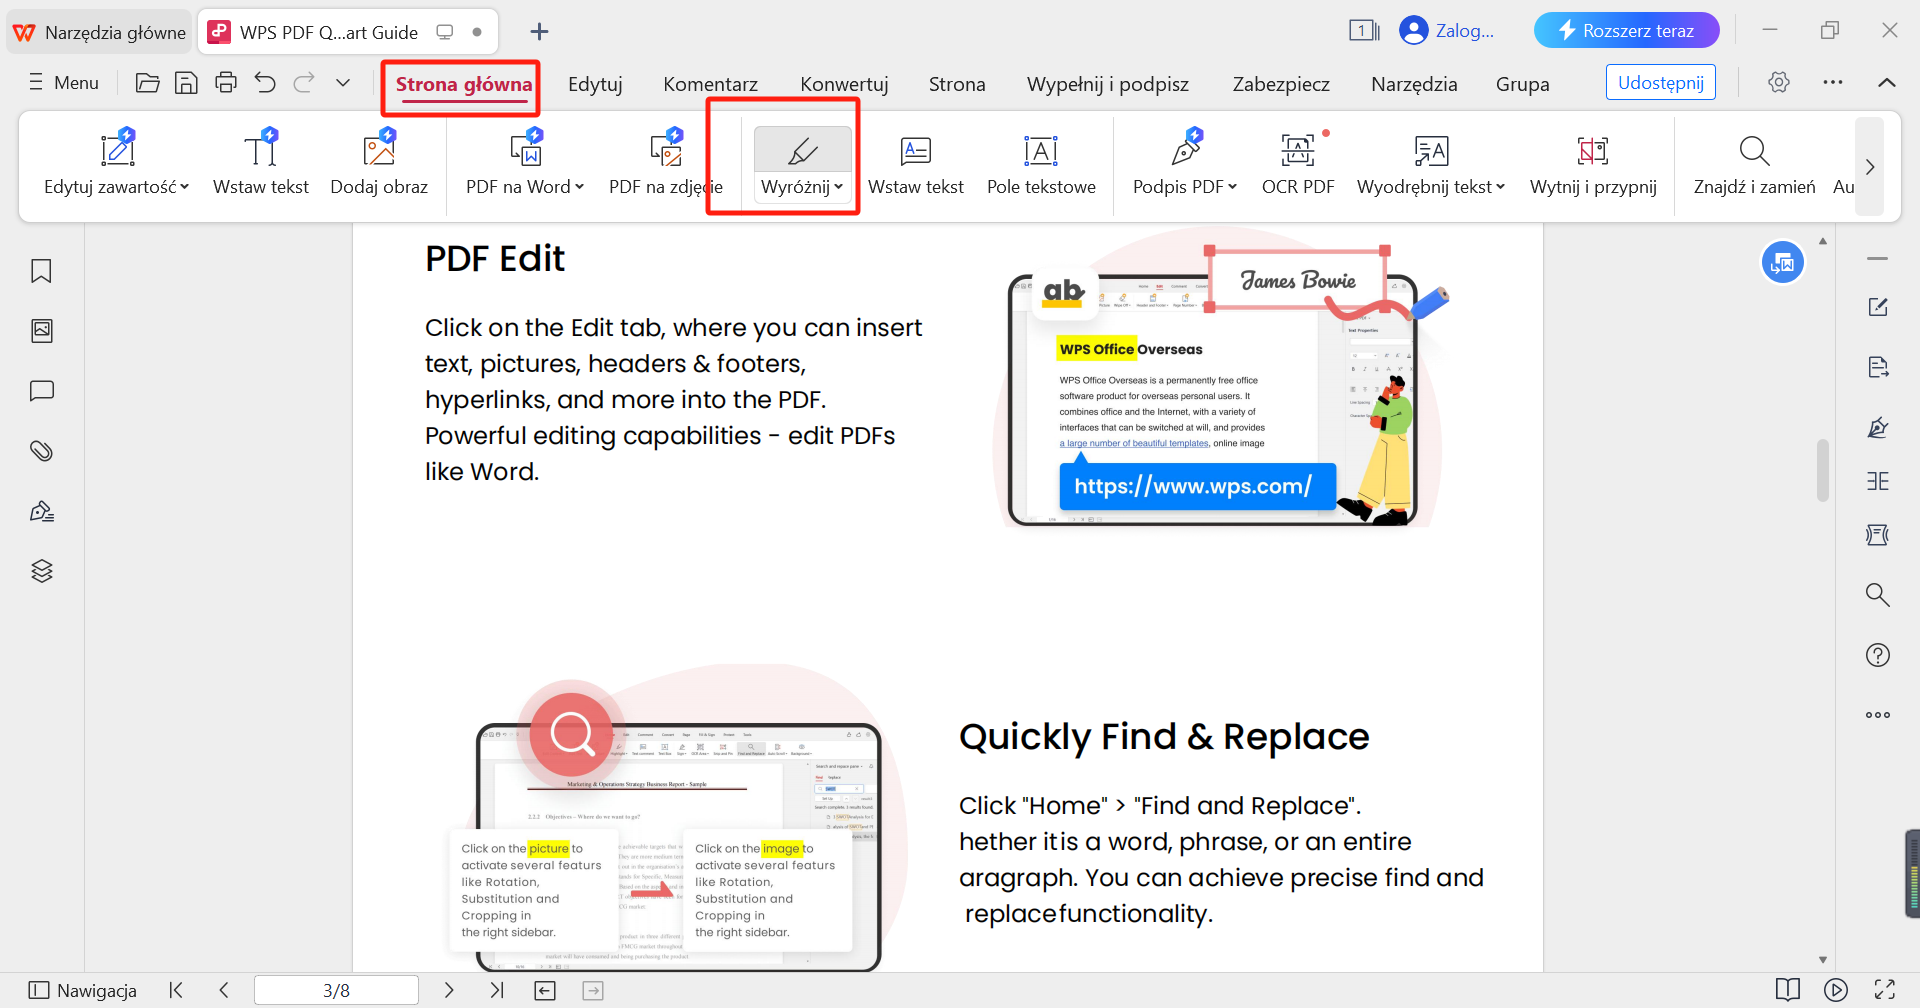Image resolution: width=1920 pixels, height=1008 pixels.
Task: Expand the Wyróżnij dropdown arrow
Action: tap(839, 187)
